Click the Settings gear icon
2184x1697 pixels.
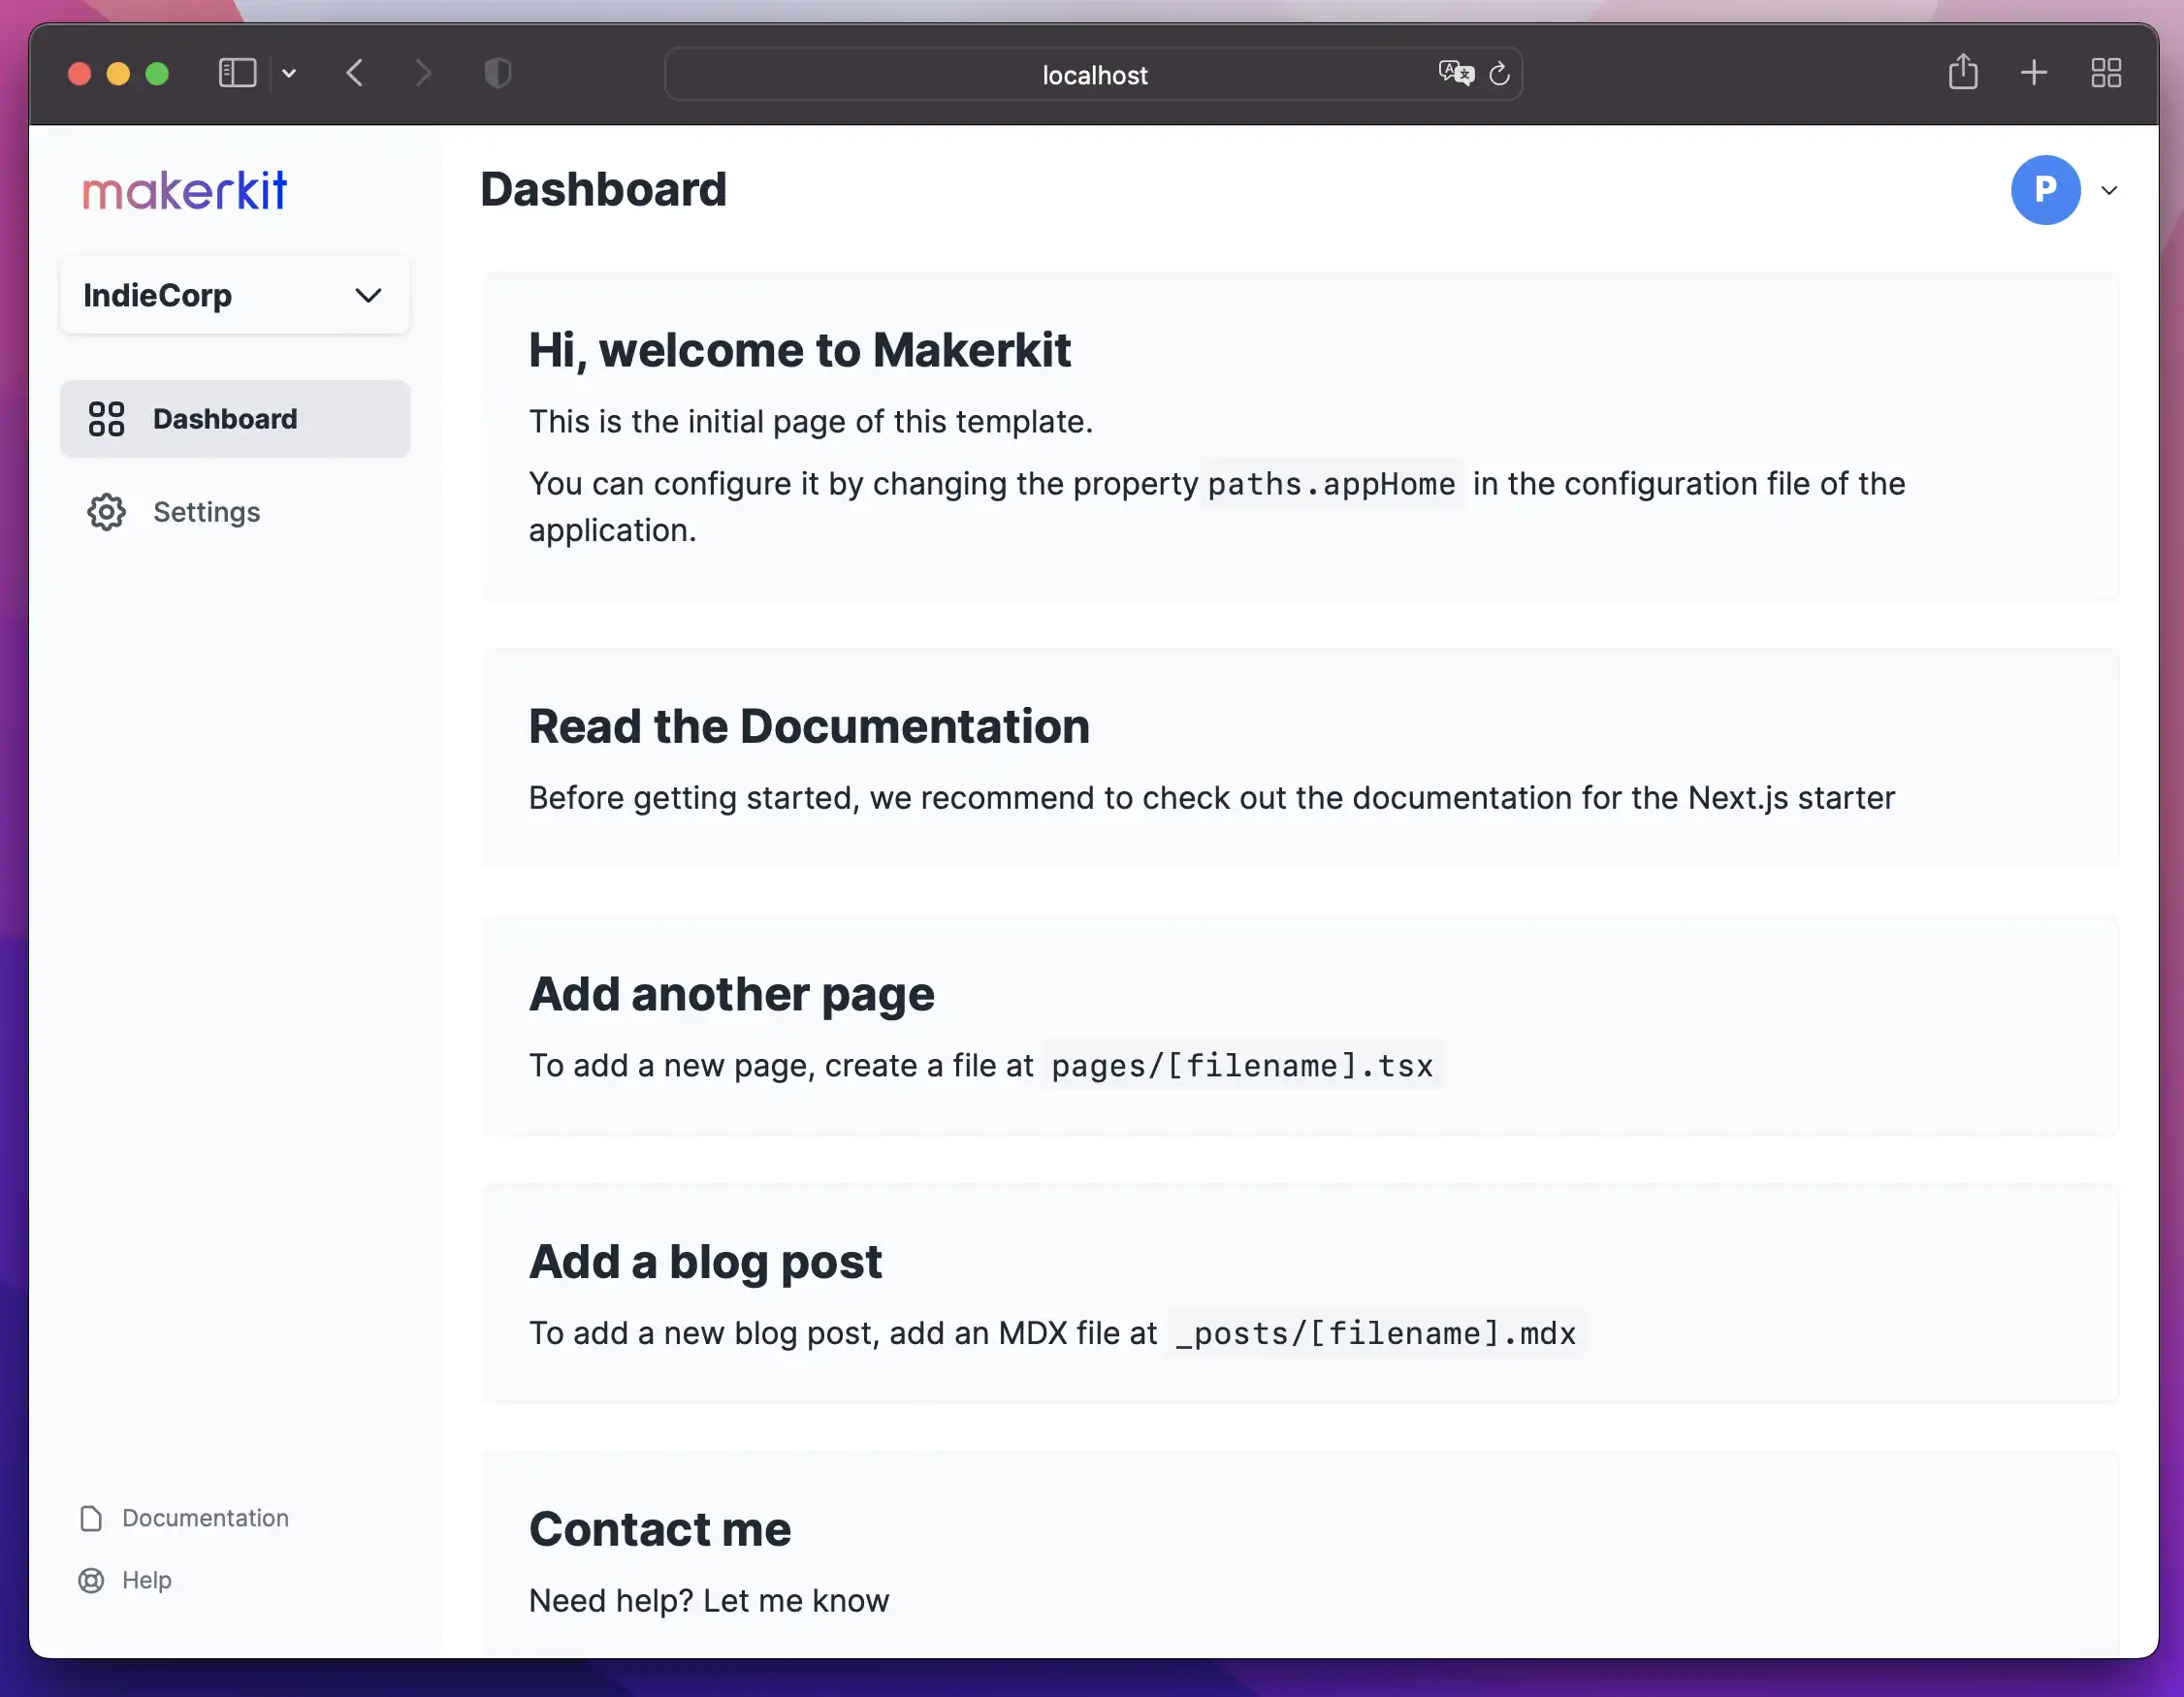pyautogui.click(x=106, y=512)
